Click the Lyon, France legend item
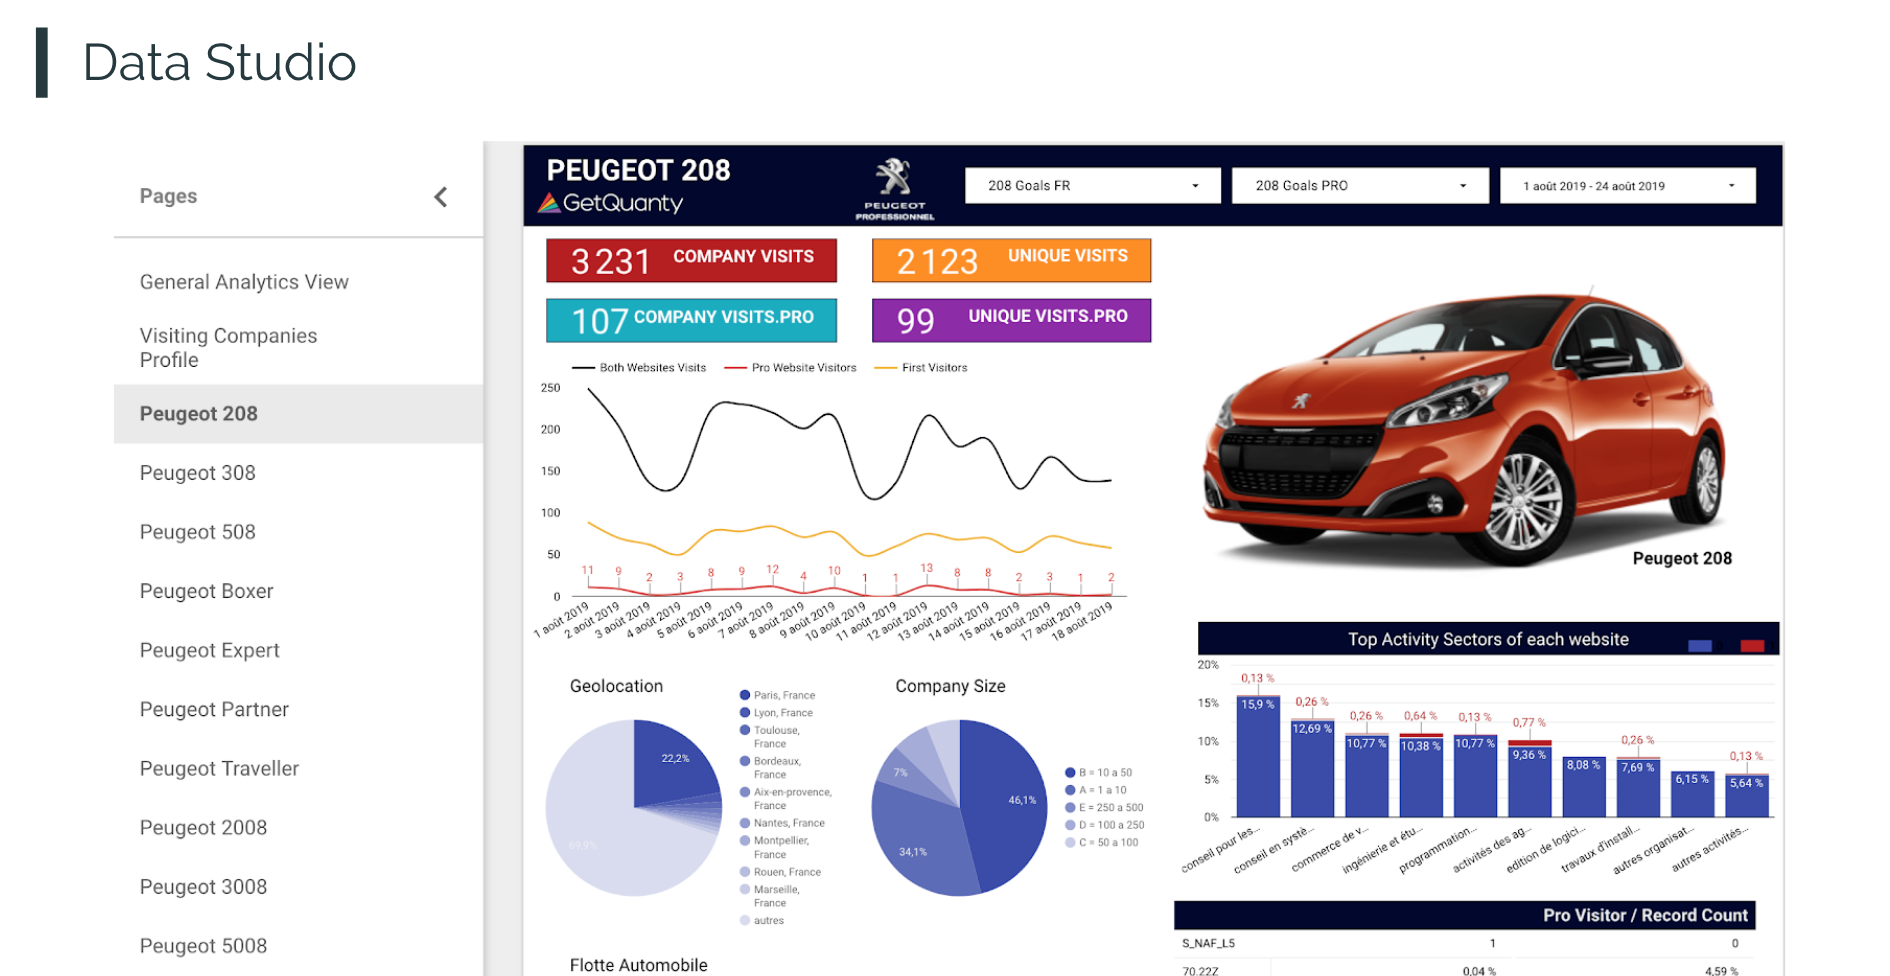 [777, 713]
